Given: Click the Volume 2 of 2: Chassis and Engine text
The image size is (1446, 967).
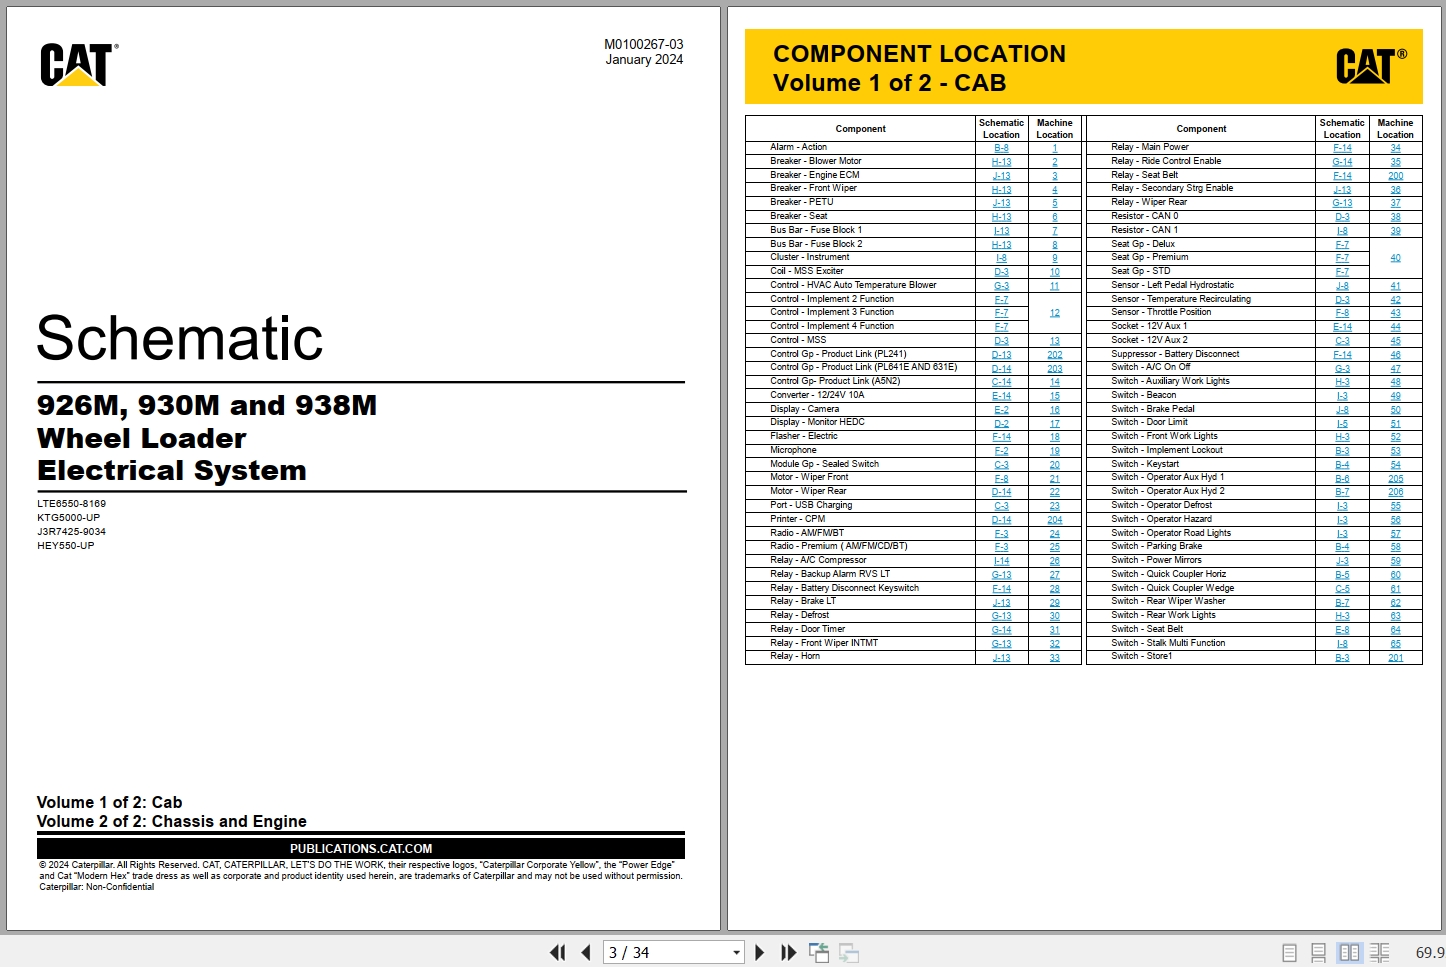Looking at the screenshot, I should pyautogui.click(x=172, y=821).
